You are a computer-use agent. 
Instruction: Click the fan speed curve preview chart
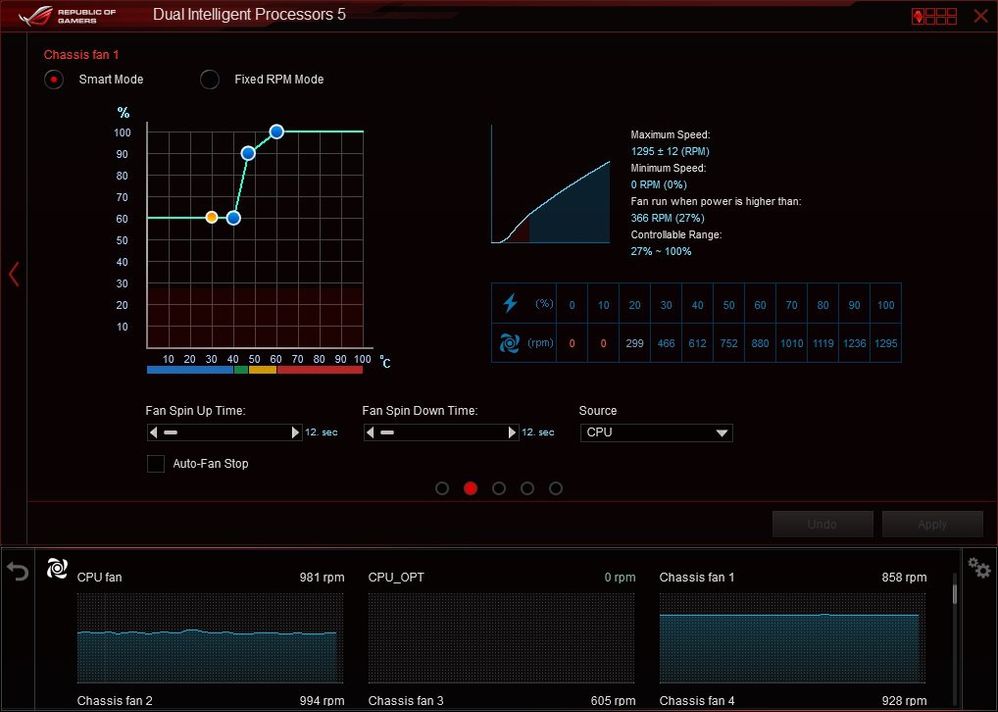551,184
